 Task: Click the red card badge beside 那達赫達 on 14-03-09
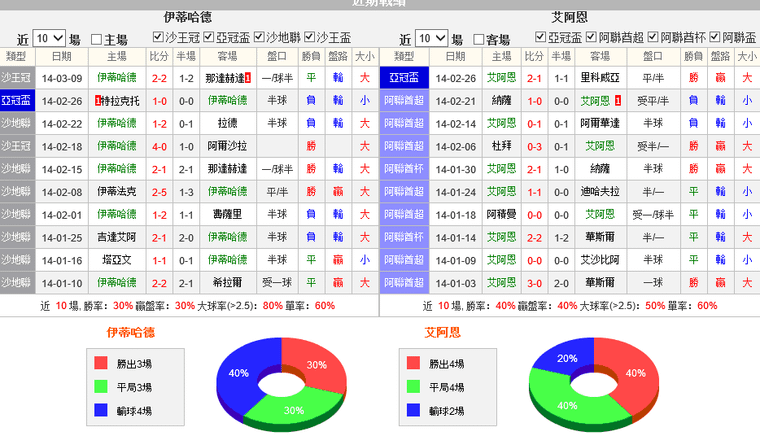(248, 78)
